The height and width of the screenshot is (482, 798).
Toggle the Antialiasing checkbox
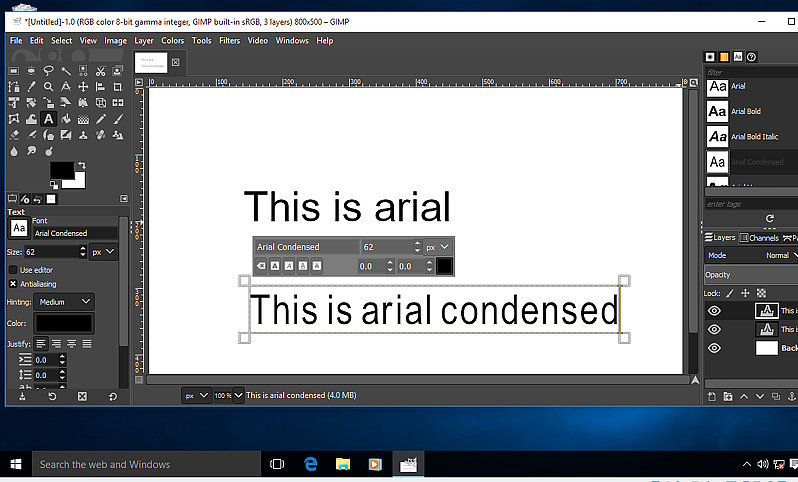[x=13, y=284]
